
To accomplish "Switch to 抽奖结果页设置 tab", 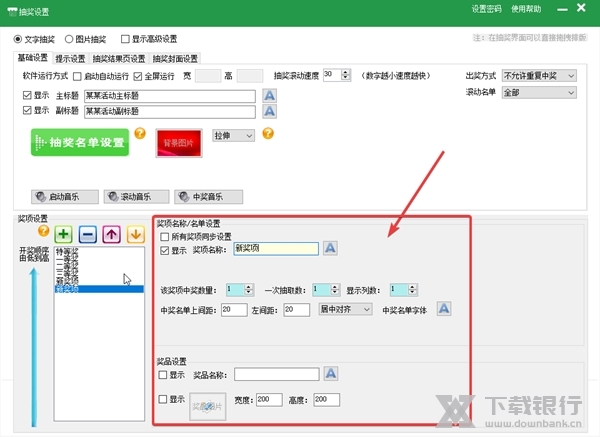I will coord(119,59).
